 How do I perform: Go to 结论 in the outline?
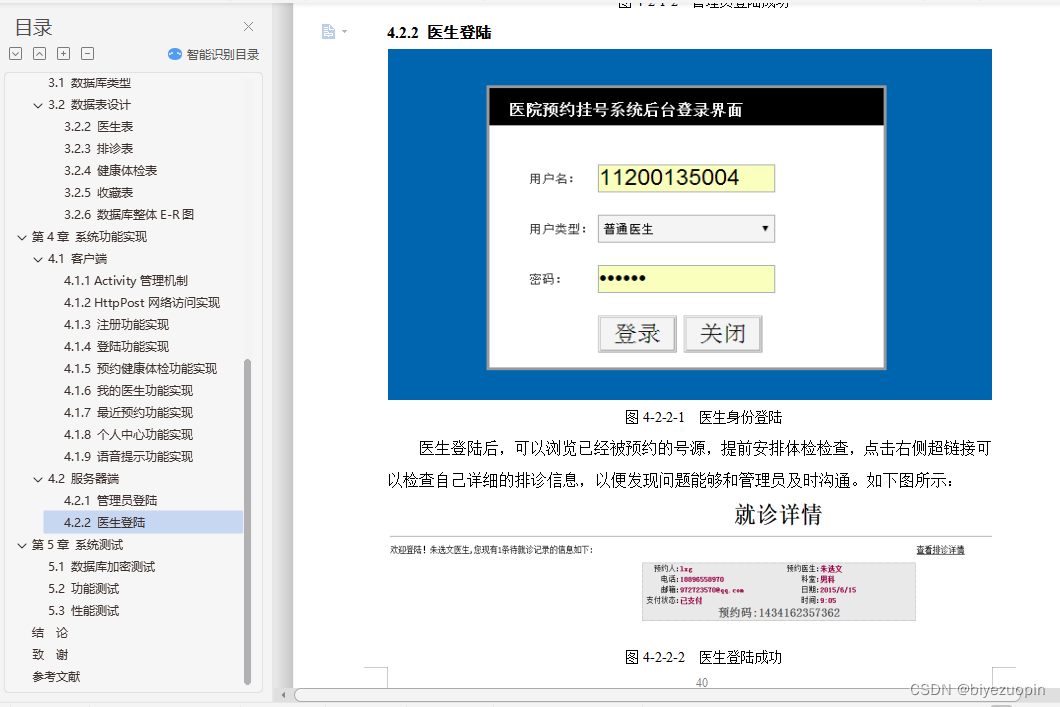tap(50, 633)
